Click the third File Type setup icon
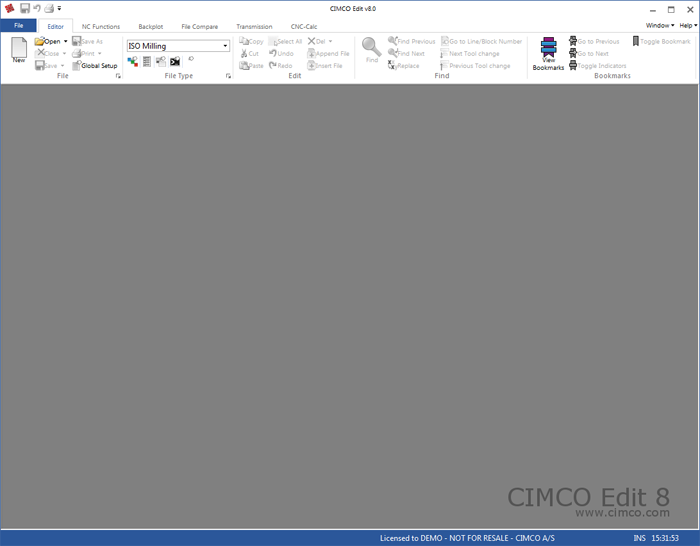 coord(161,62)
